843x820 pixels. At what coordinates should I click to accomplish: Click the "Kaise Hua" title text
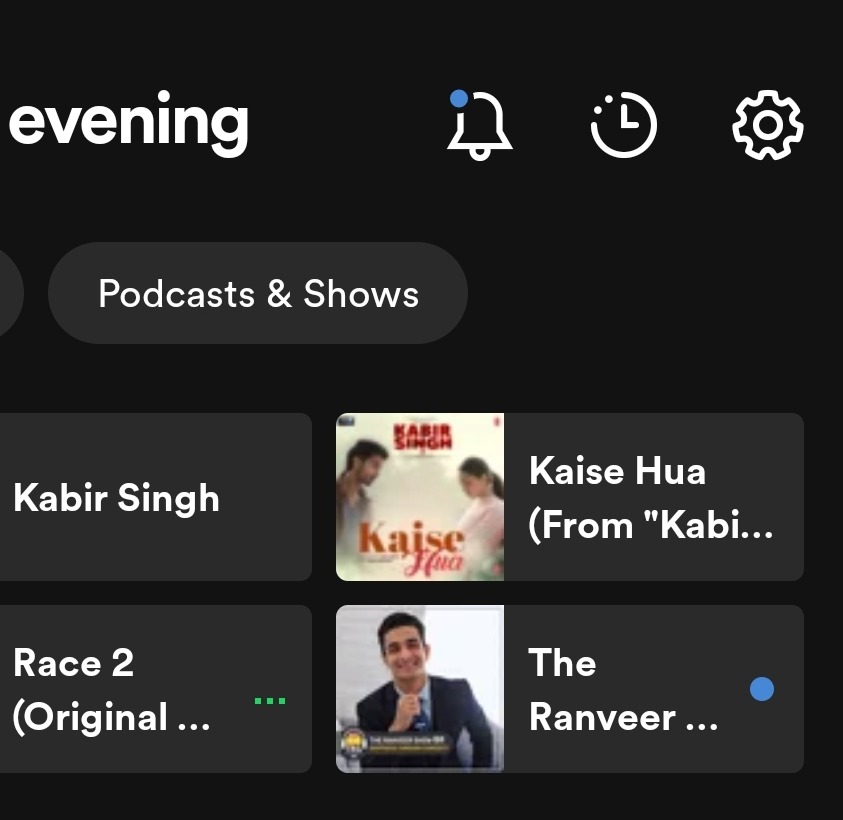pos(617,471)
